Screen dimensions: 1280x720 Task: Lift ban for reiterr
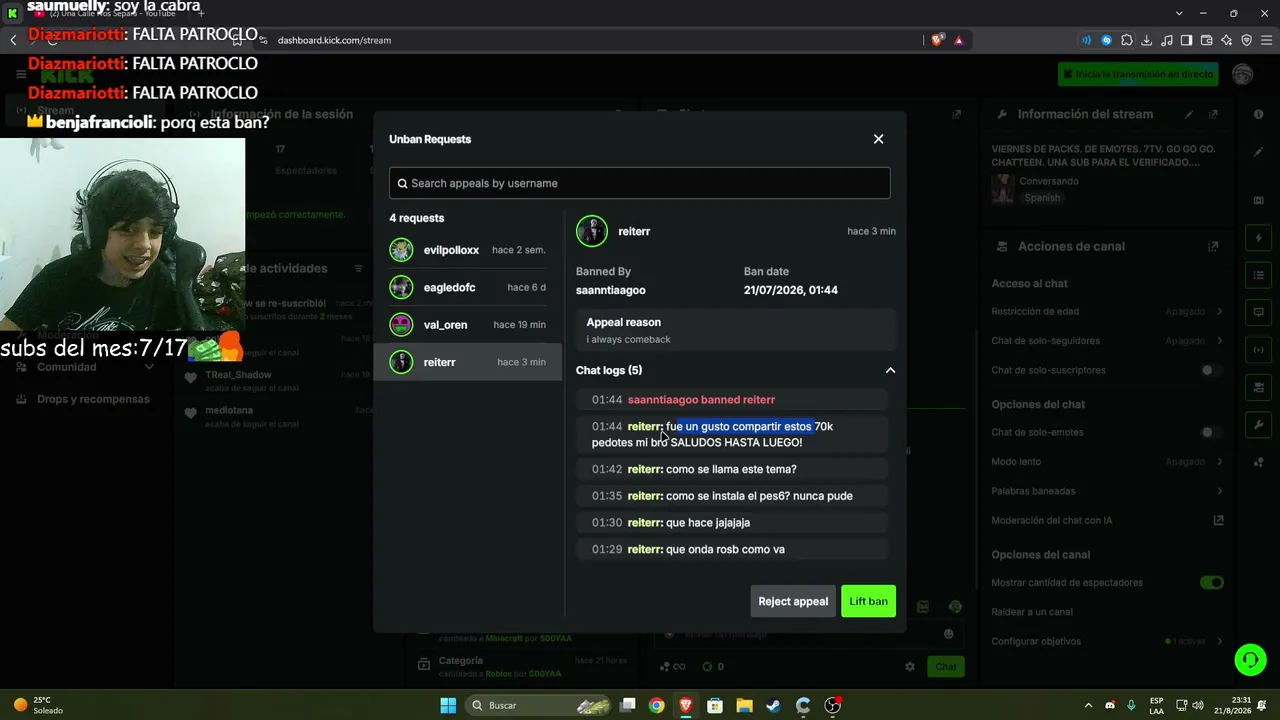coord(868,601)
